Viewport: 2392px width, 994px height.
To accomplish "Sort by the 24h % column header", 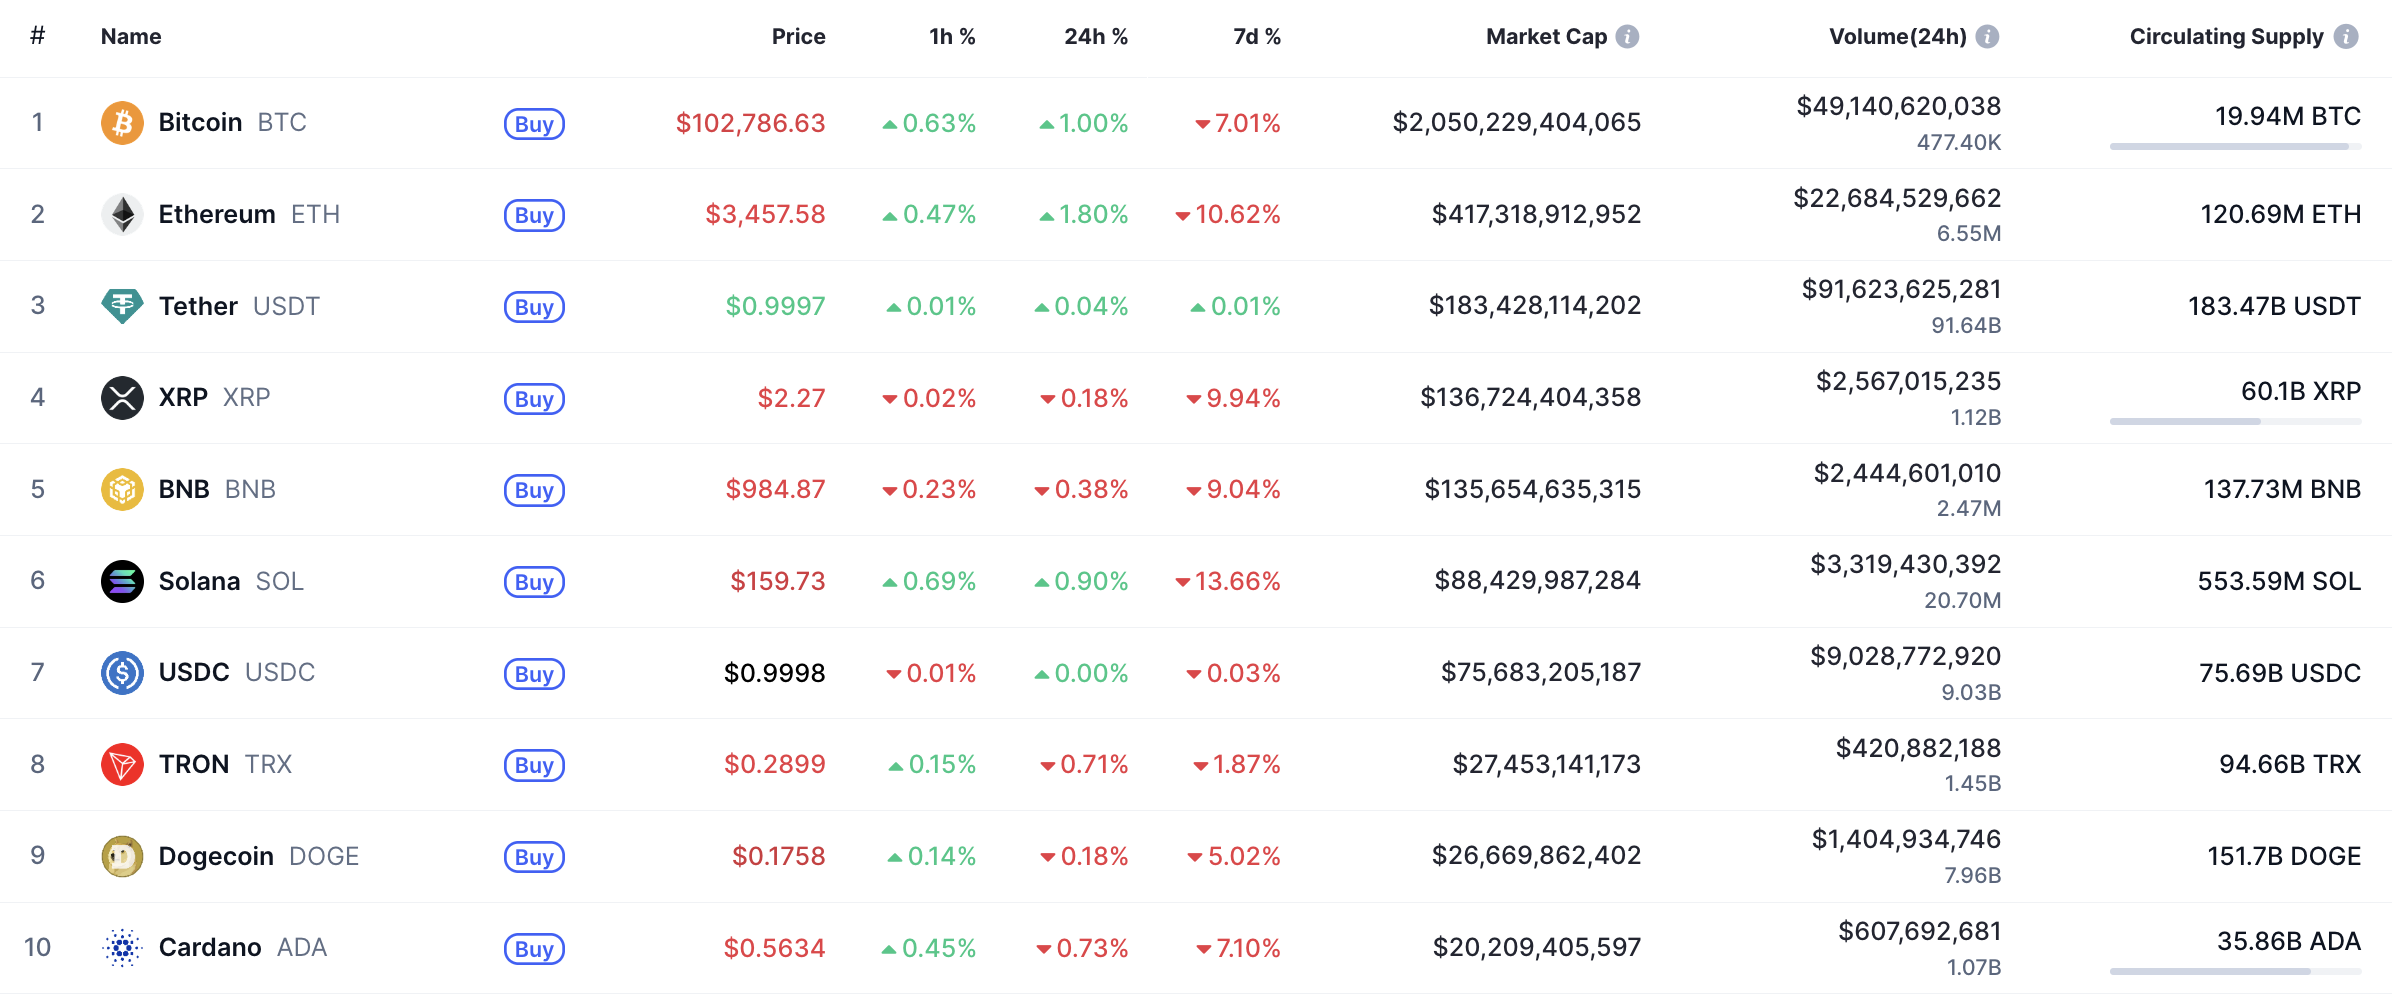I will pos(1095,37).
